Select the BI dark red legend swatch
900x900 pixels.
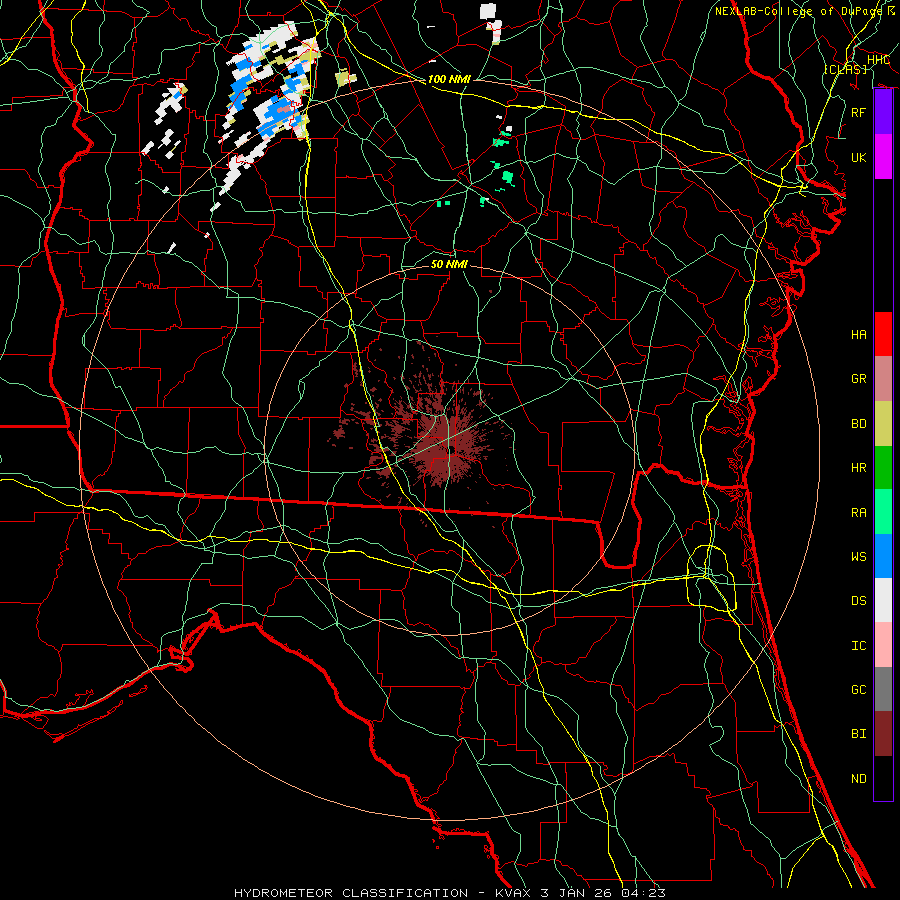(x=883, y=734)
